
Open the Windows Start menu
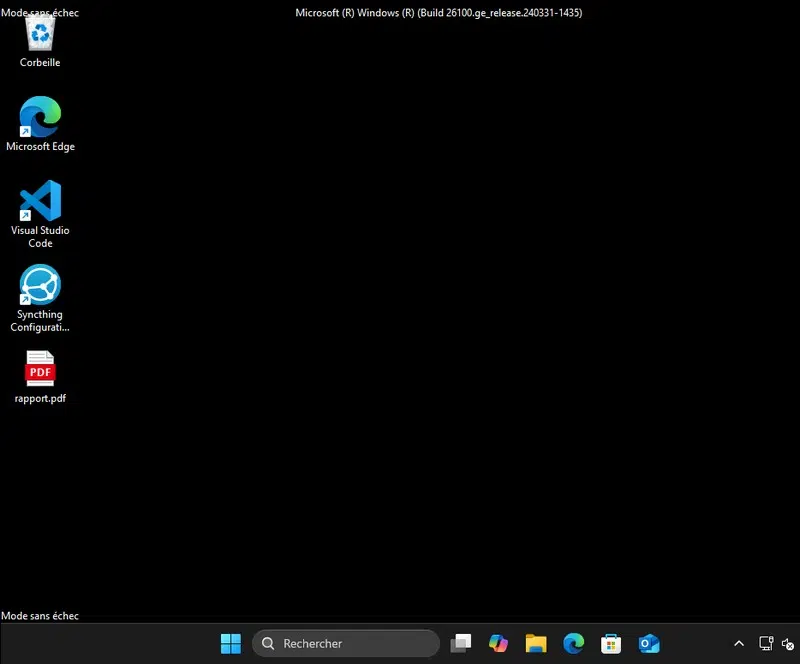[x=231, y=644]
